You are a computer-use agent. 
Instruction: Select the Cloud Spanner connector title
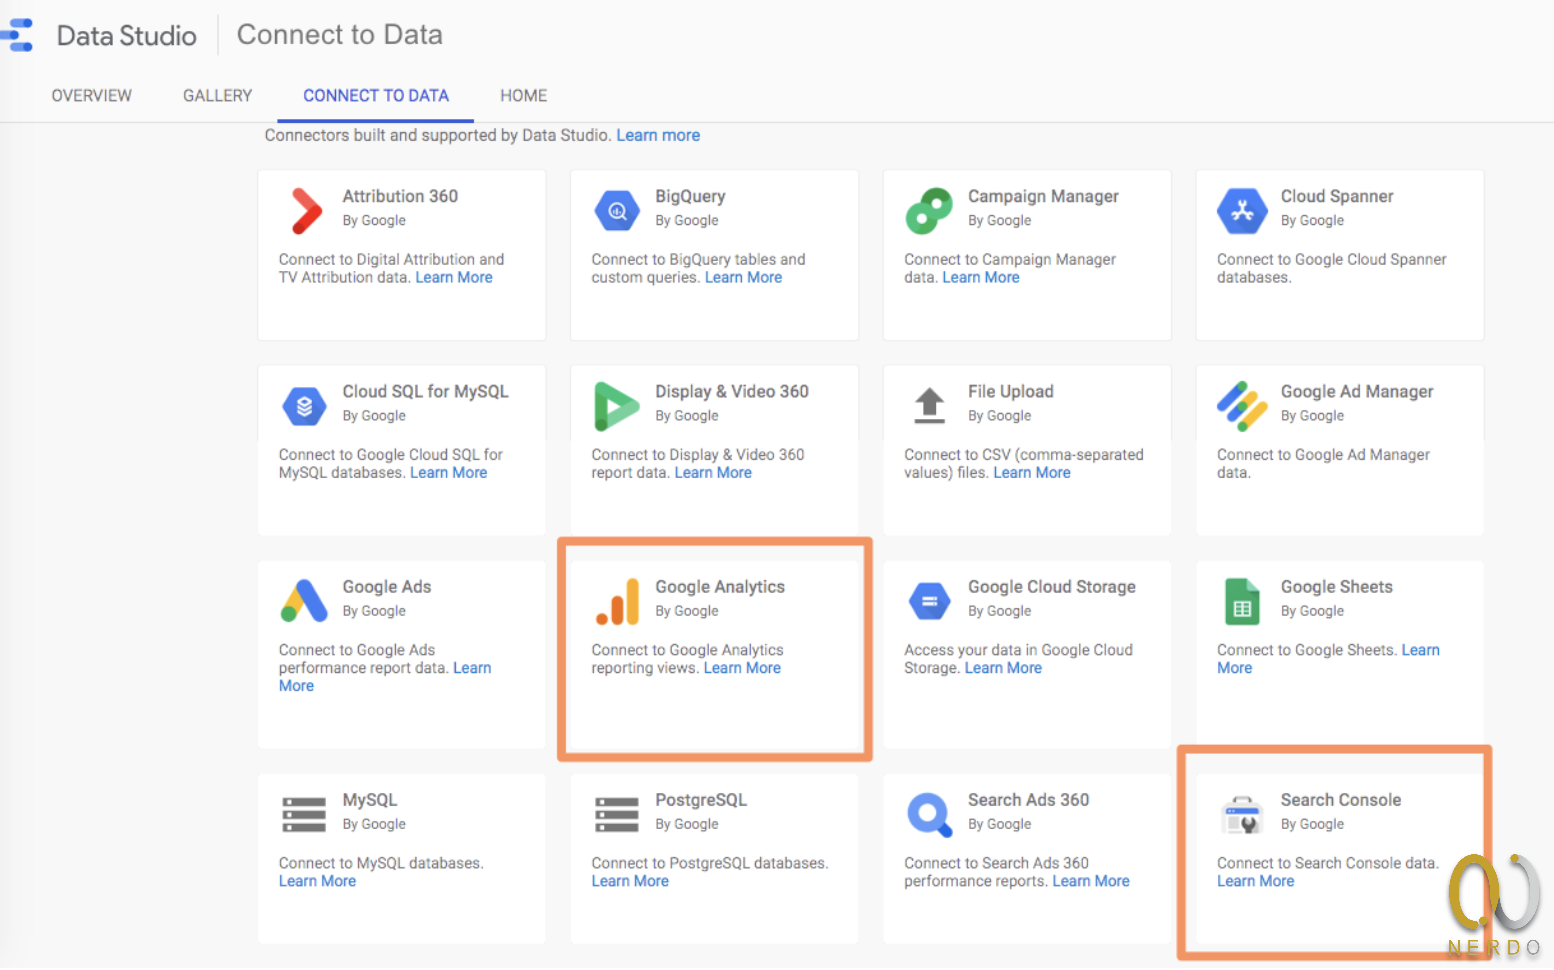click(1337, 196)
